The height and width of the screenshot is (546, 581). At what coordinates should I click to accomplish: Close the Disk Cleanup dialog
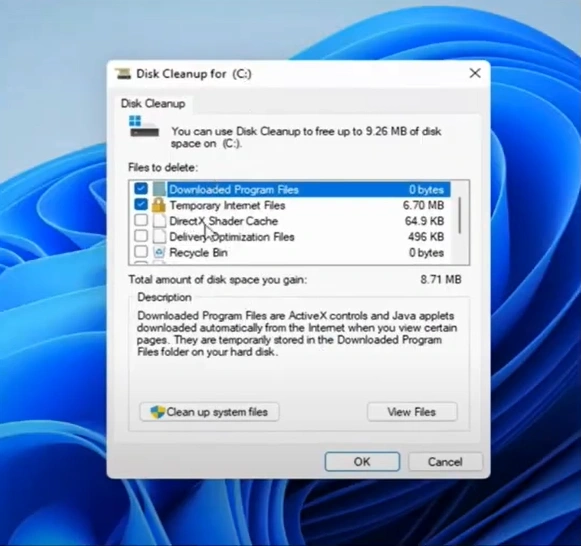pos(475,73)
